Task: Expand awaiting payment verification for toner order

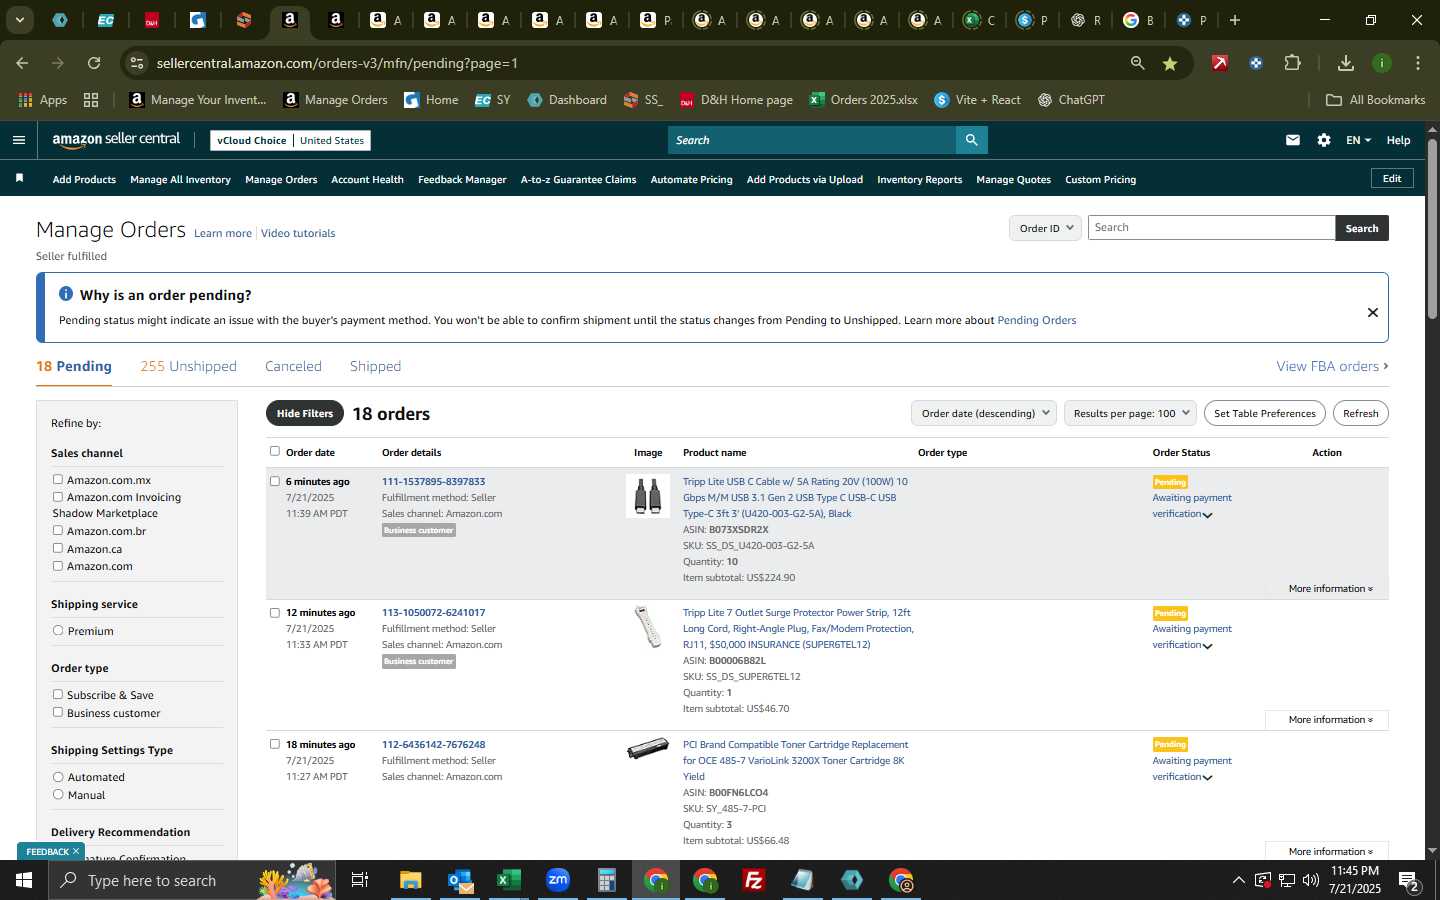Action: [1207, 778]
